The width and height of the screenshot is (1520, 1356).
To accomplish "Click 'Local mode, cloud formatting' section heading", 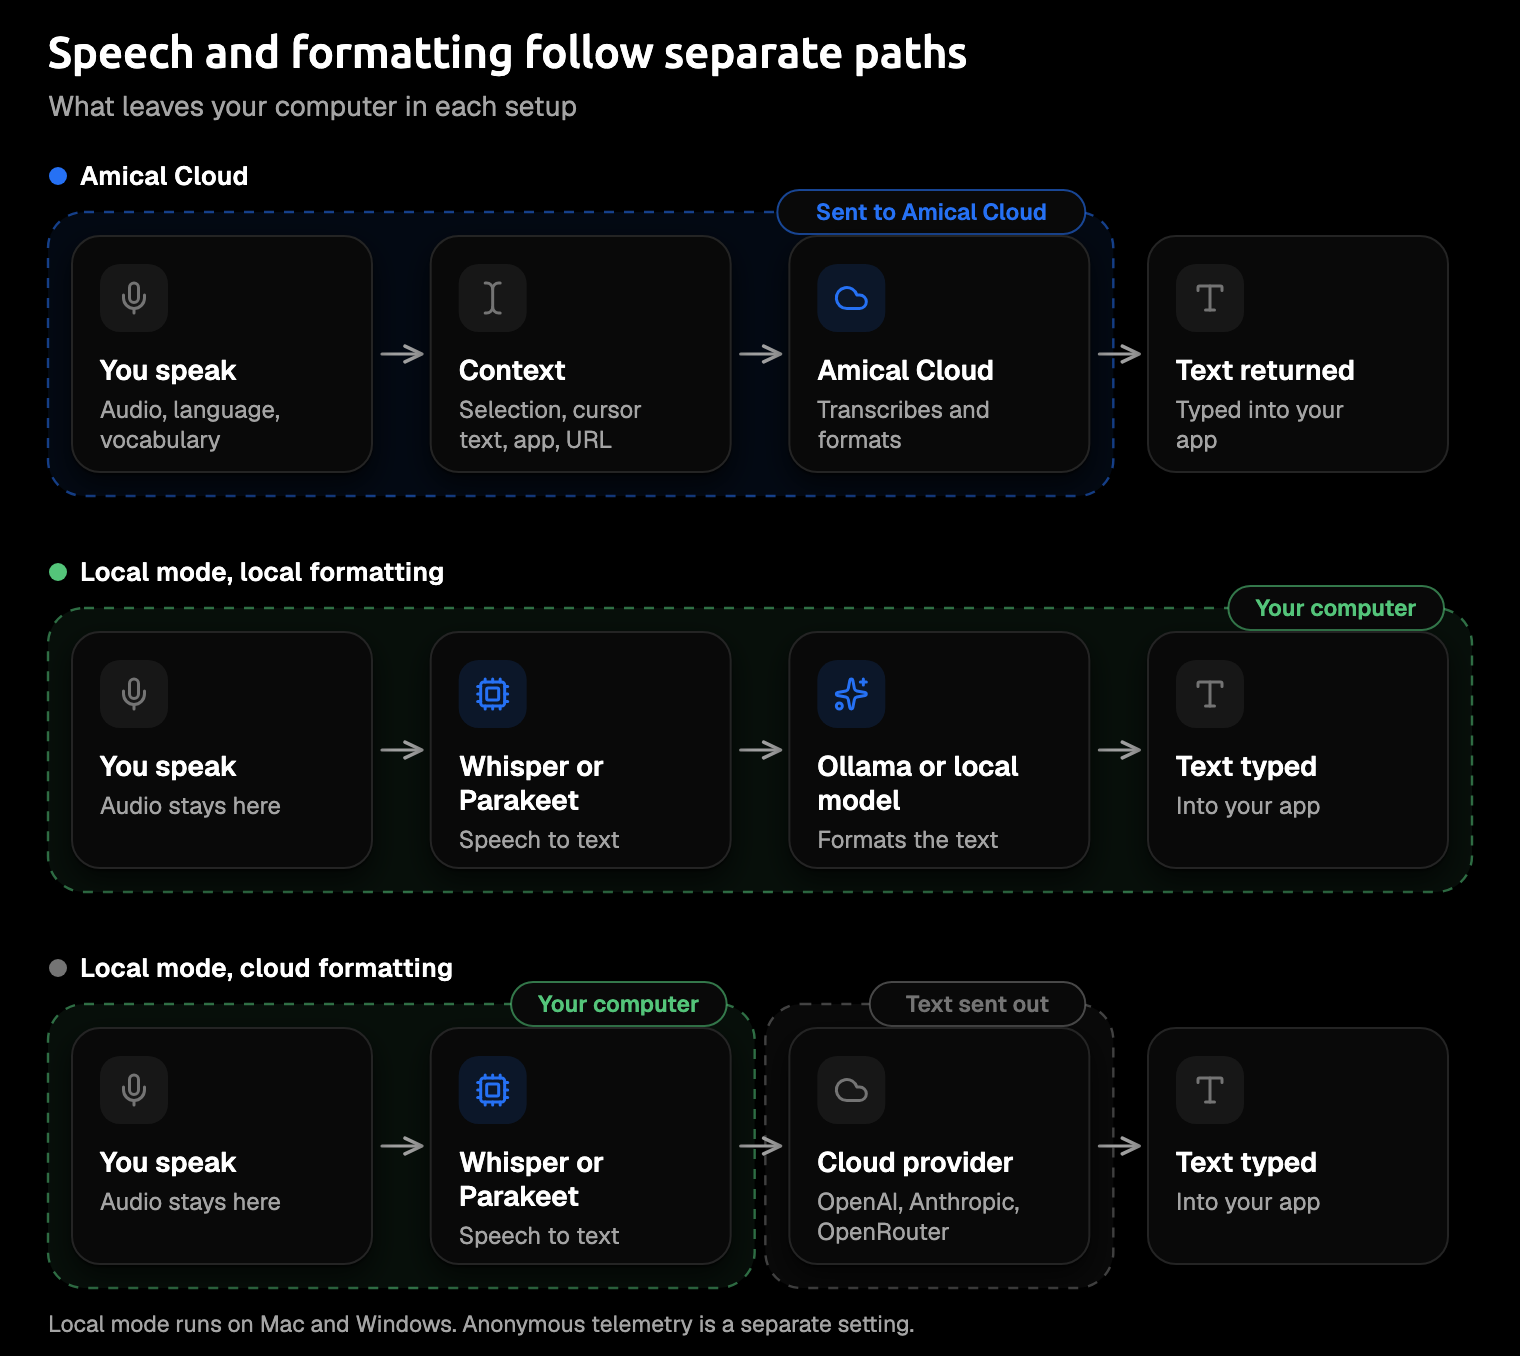I will 266,968.
